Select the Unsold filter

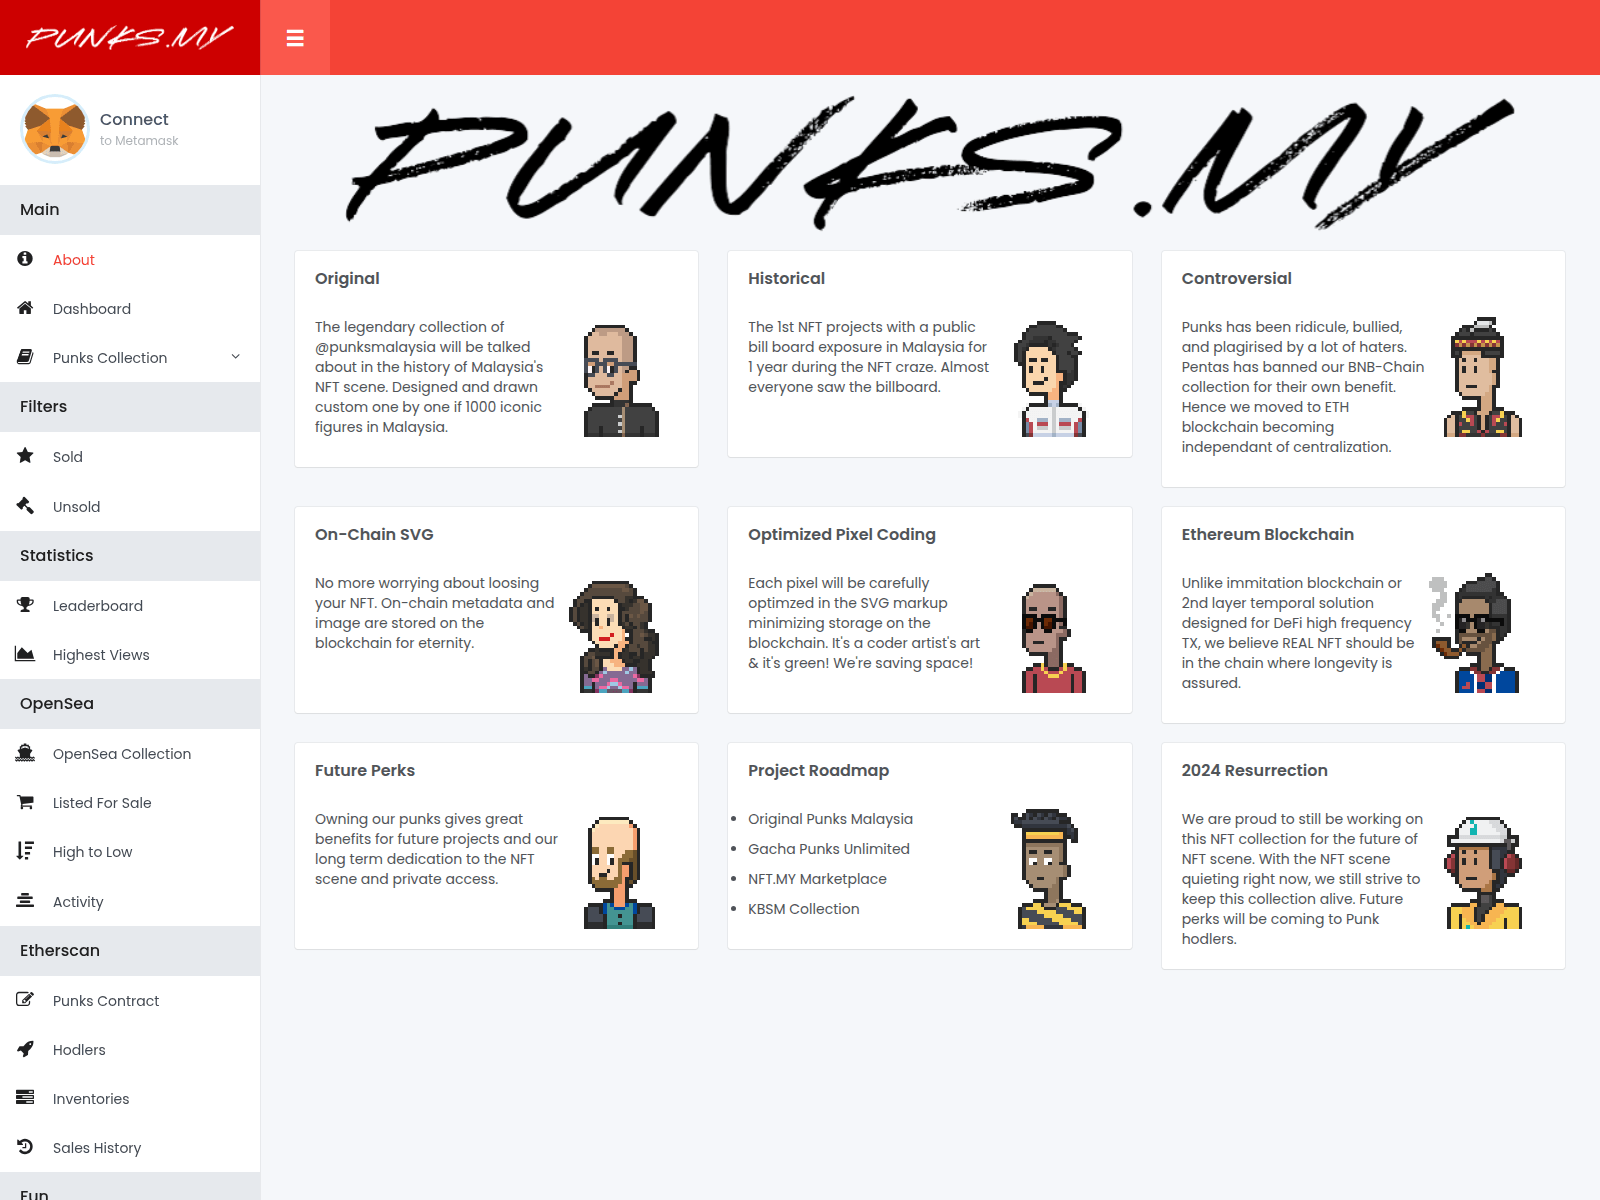(x=130, y=507)
